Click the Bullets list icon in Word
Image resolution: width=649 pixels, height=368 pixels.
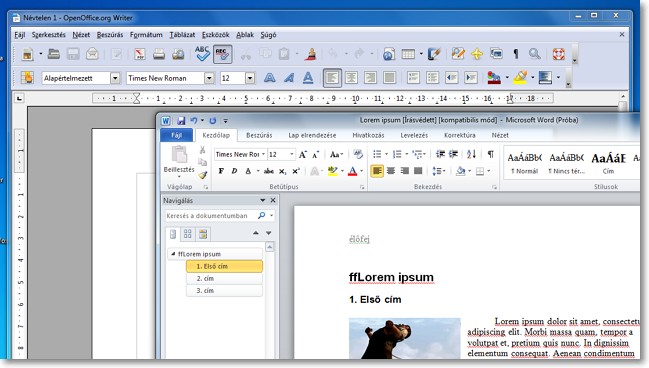(x=377, y=154)
